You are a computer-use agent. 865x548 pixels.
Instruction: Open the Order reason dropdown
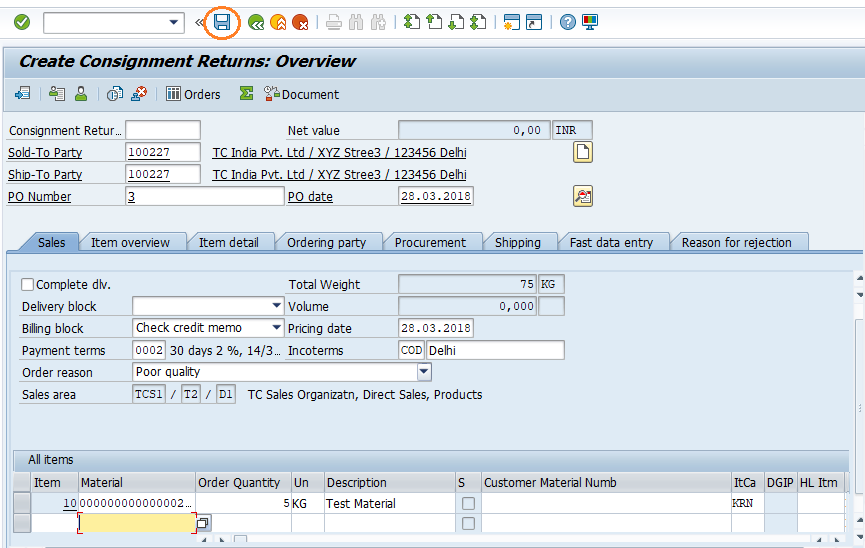pos(424,372)
